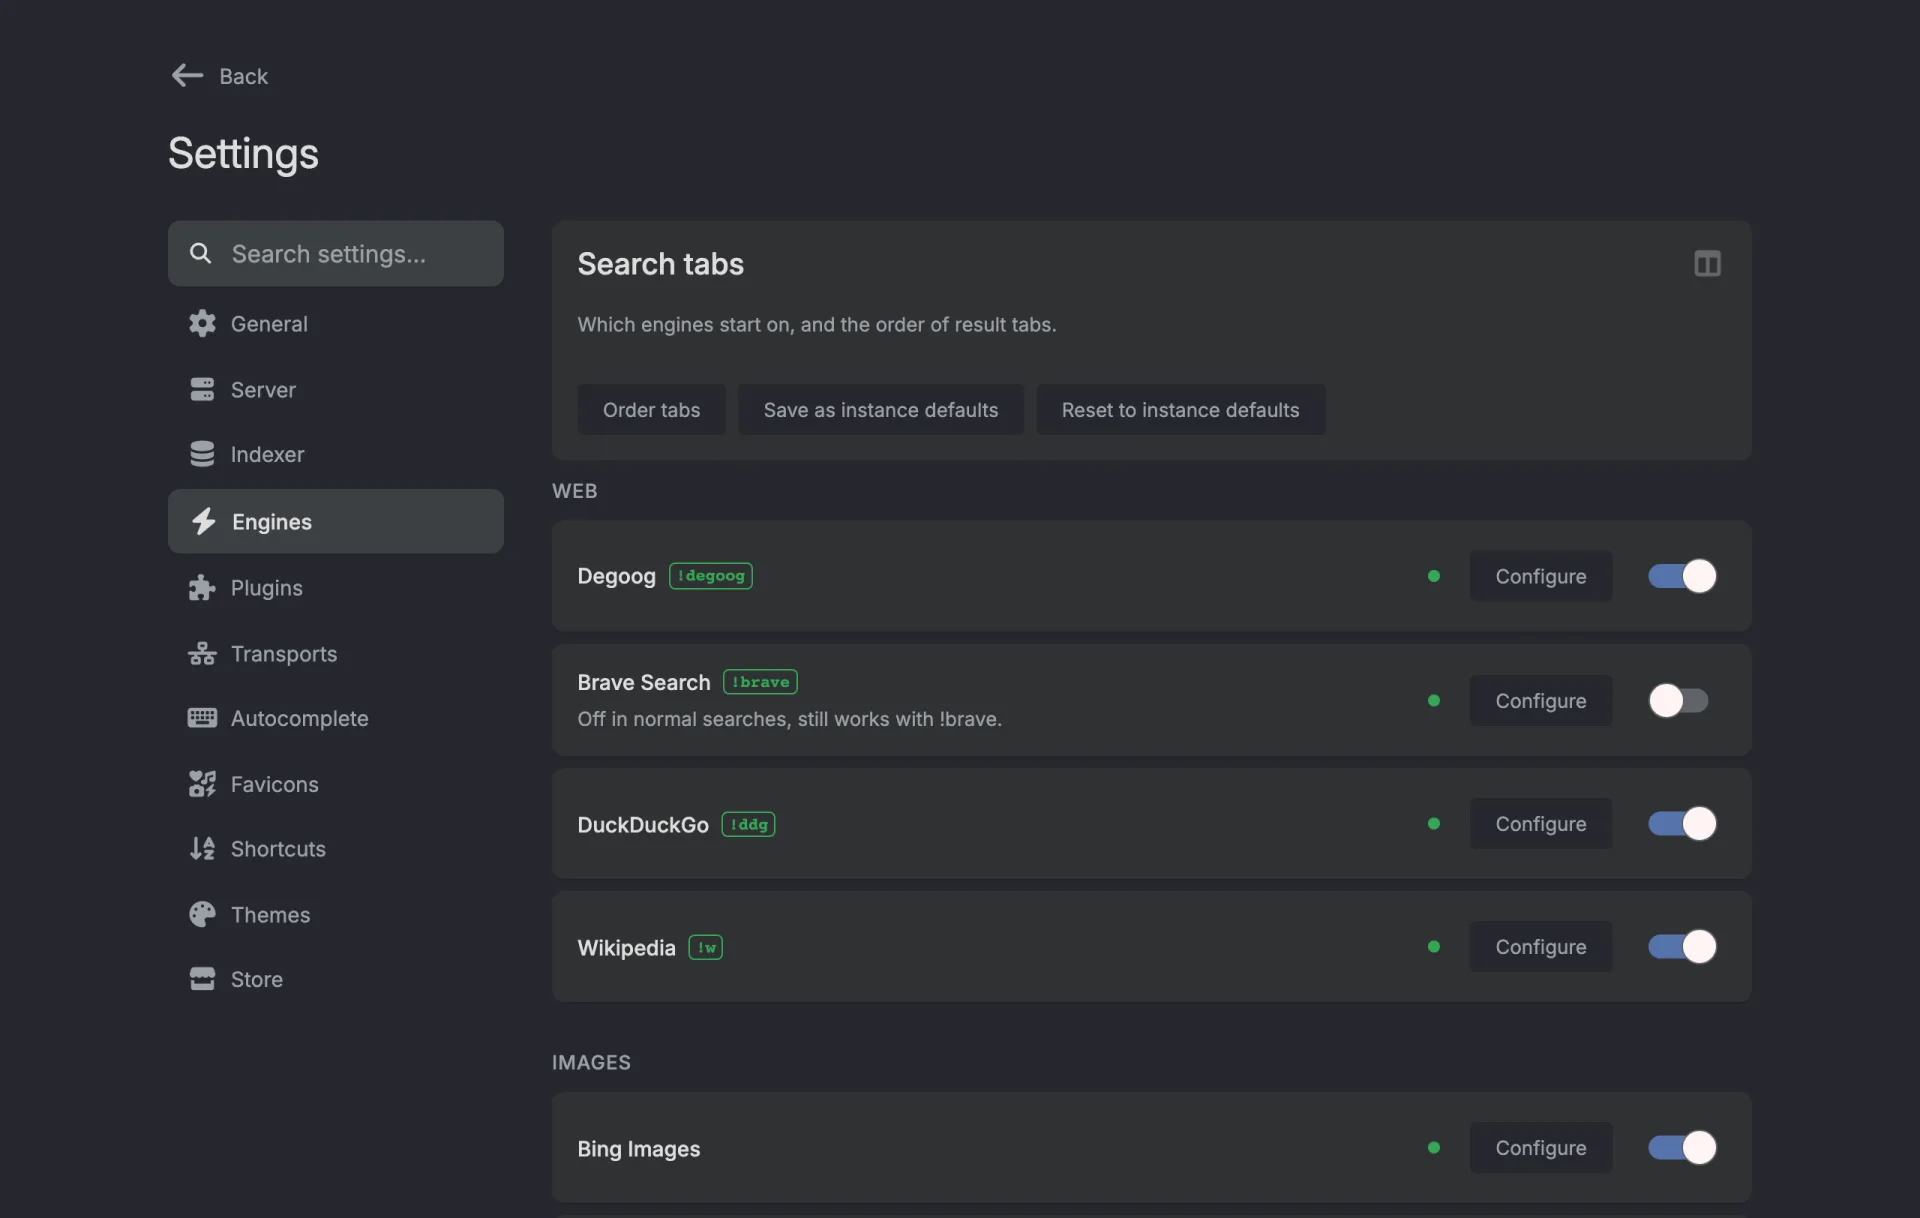The height and width of the screenshot is (1218, 1920).
Task: Click the Engines lightning bolt icon
Action: coord(204,521)
